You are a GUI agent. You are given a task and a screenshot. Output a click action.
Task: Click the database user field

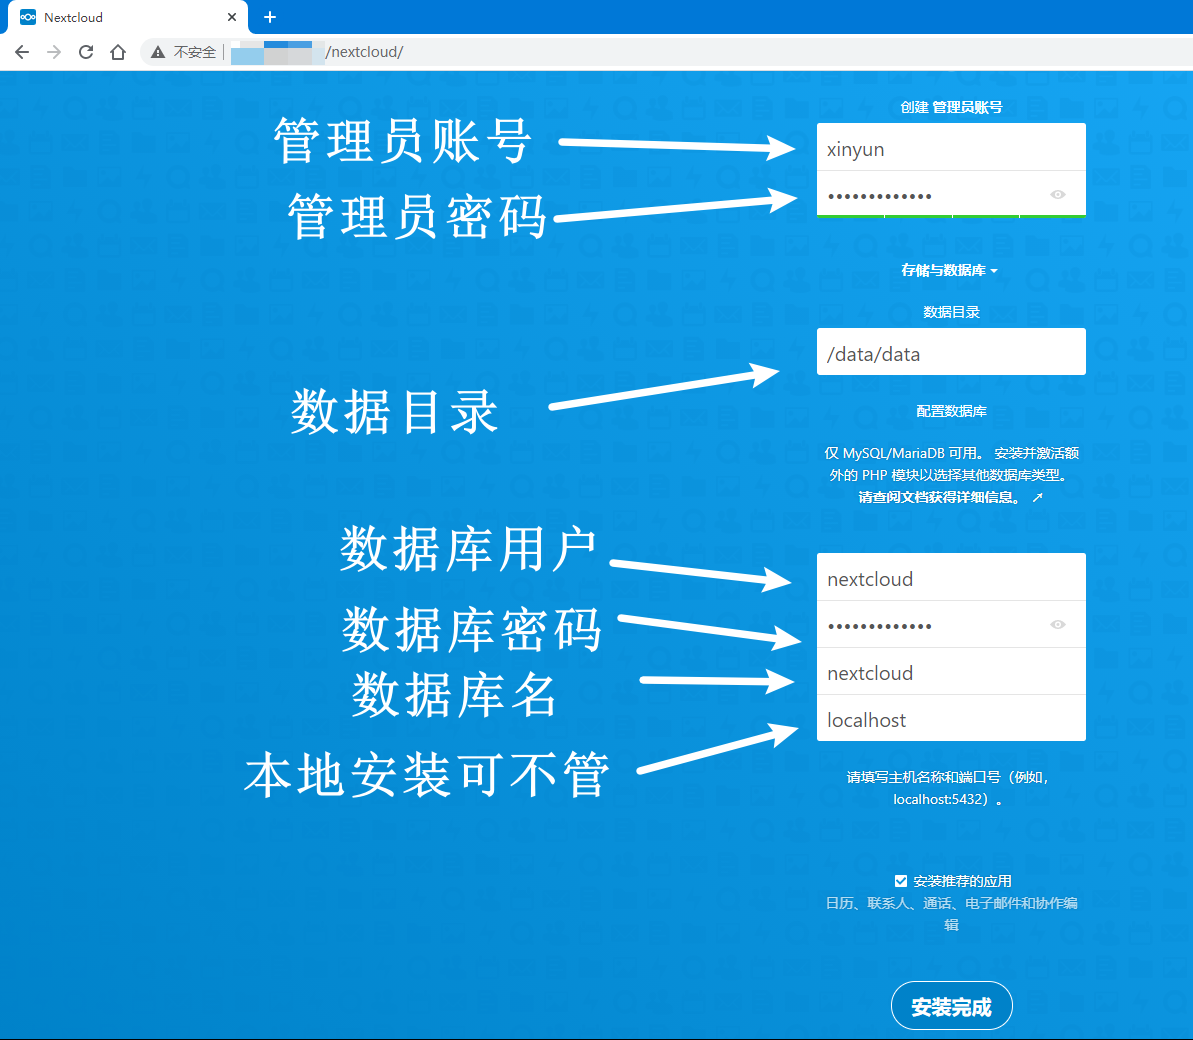[x=951, y=577]
